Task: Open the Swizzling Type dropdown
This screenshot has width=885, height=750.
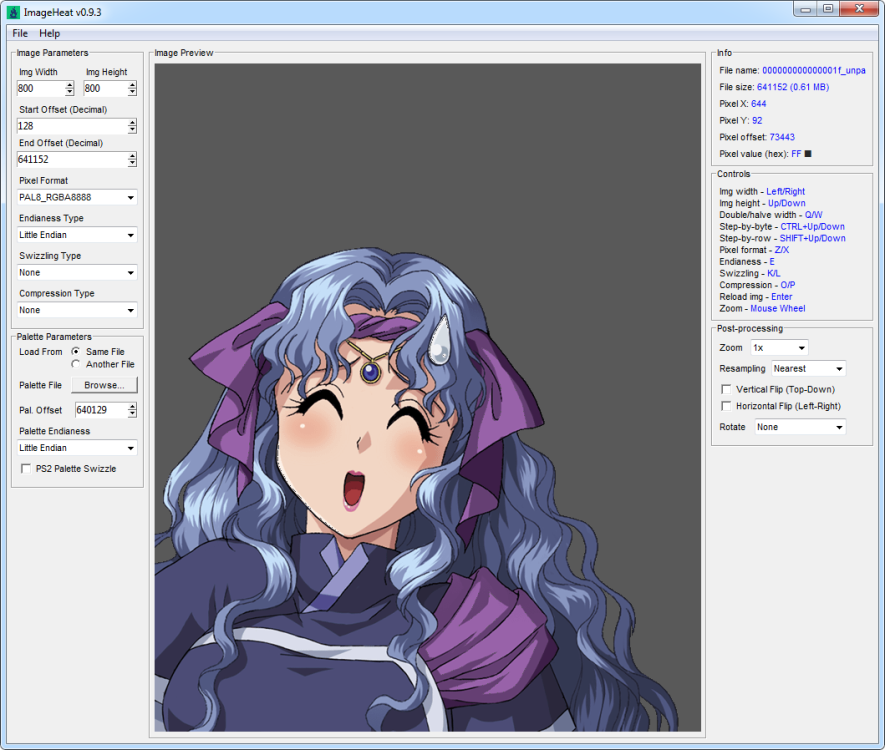Action: coord(77,273)
